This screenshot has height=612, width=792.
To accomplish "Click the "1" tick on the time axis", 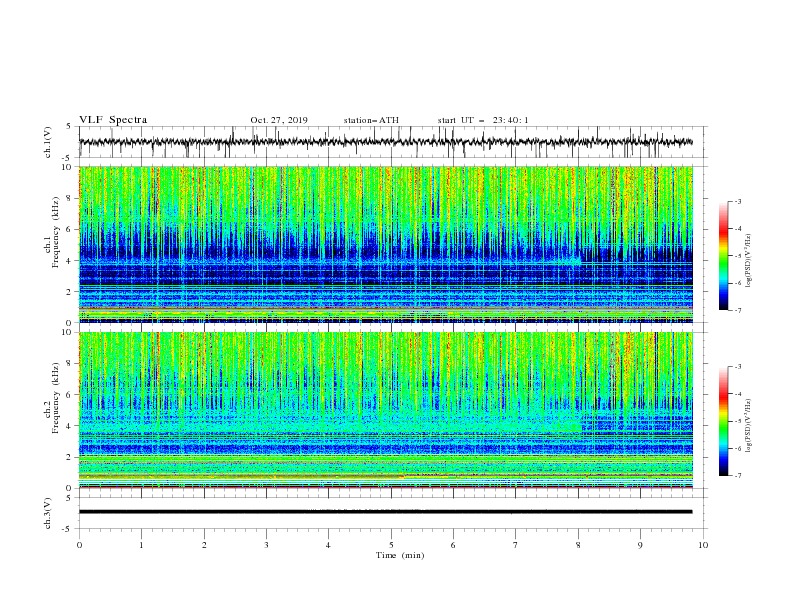I will tap(141, 545).
